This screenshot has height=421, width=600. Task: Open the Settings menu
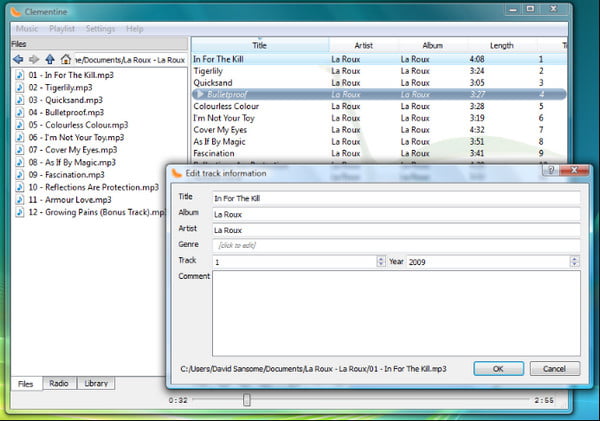click(100, 29)
